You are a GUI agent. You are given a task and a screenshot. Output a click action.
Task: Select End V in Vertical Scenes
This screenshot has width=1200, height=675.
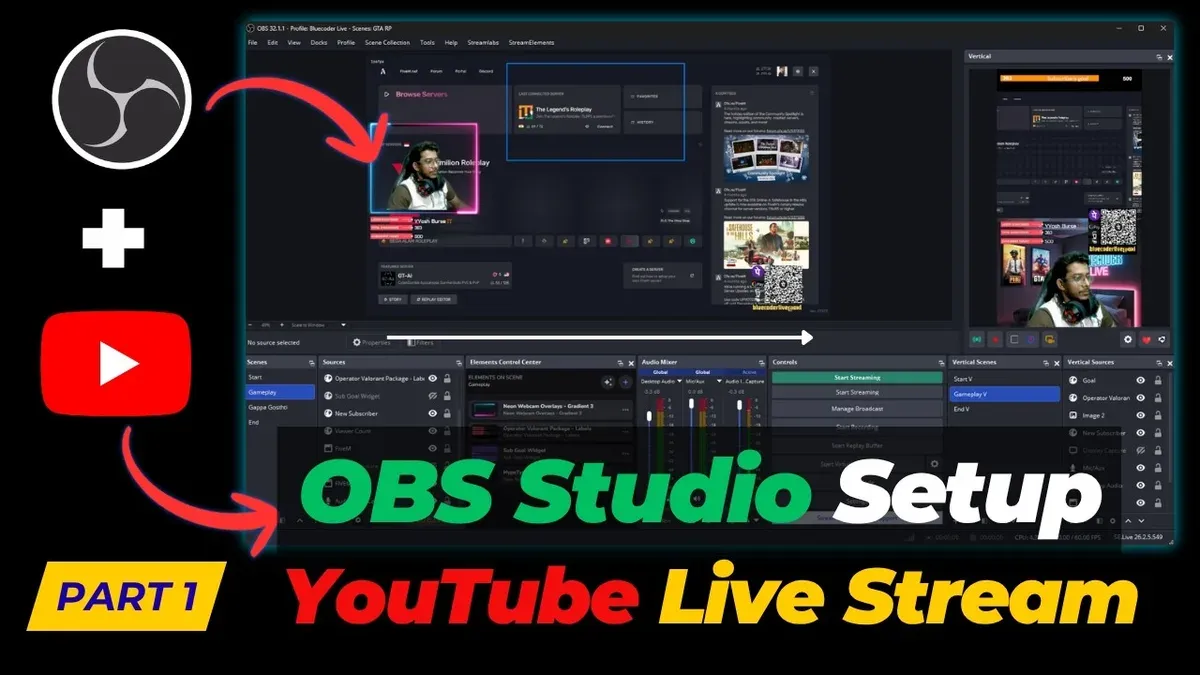click(1005, 409)
